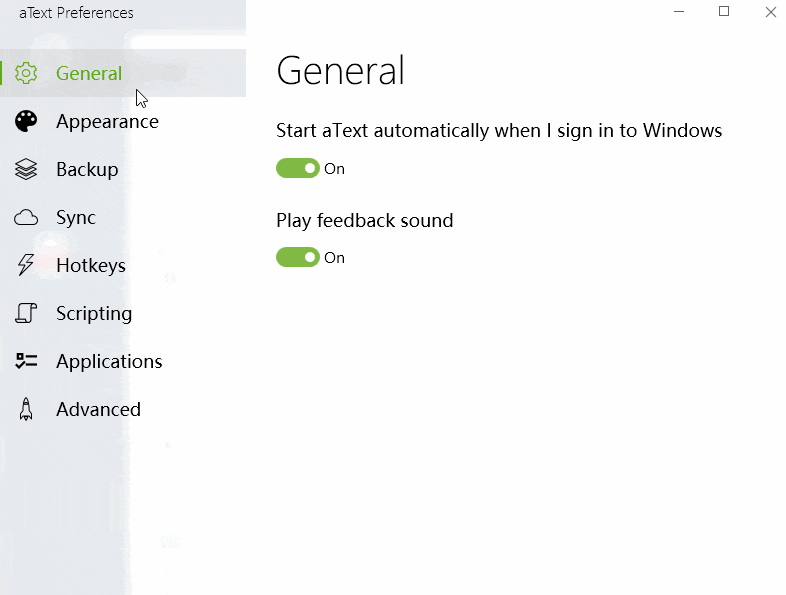
Task: Click the 'Play feedback sound' label
Action: (x=364, y=221)
